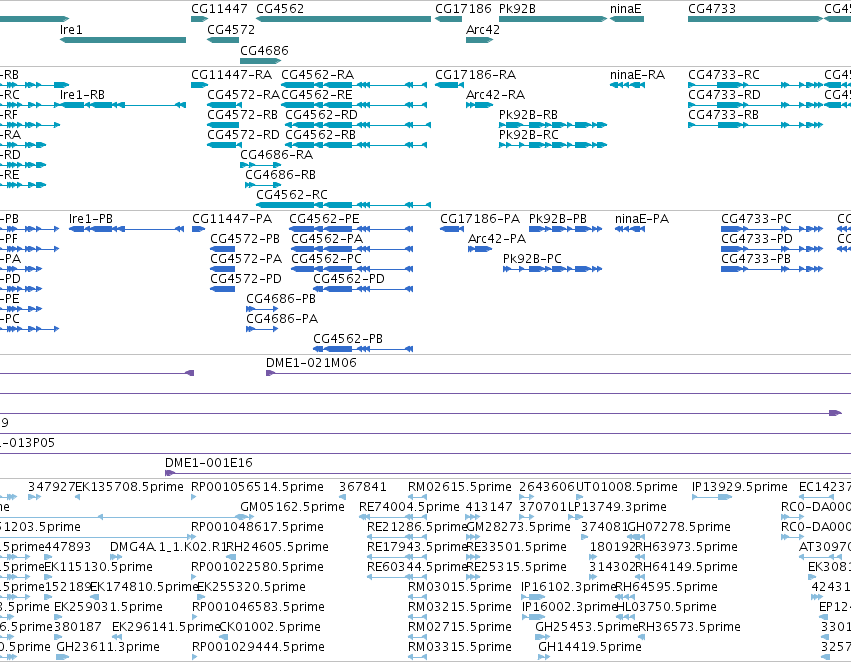Viewport: 851px width, 662px height.
Task: Click the GH14419.5prime EST label
Action: (x=590, y=647)
